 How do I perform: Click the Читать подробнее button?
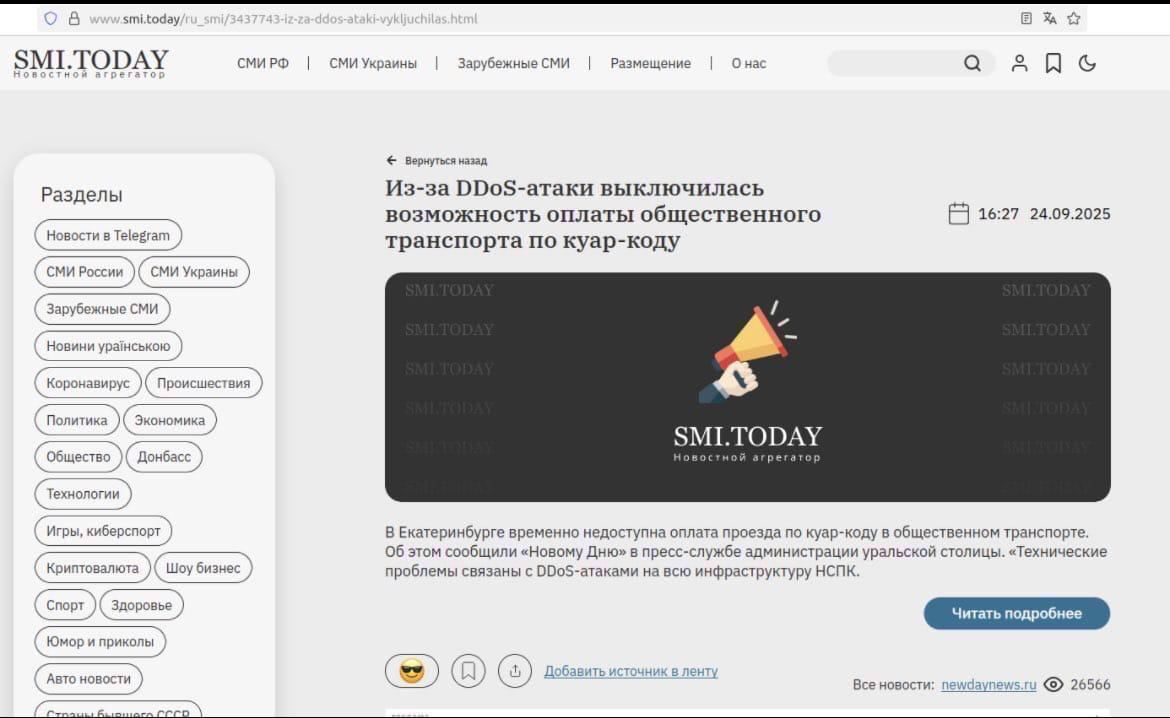[1016, 613]
